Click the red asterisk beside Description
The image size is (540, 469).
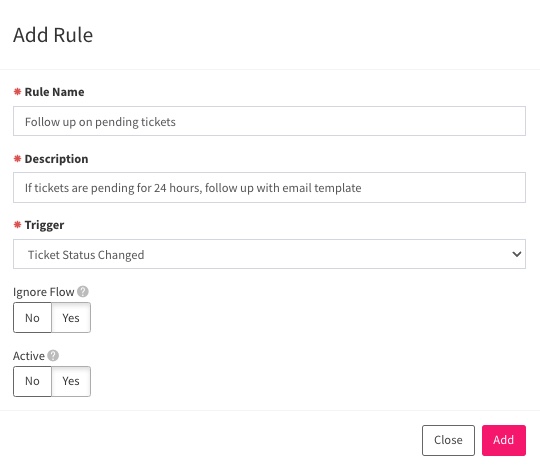17,158
